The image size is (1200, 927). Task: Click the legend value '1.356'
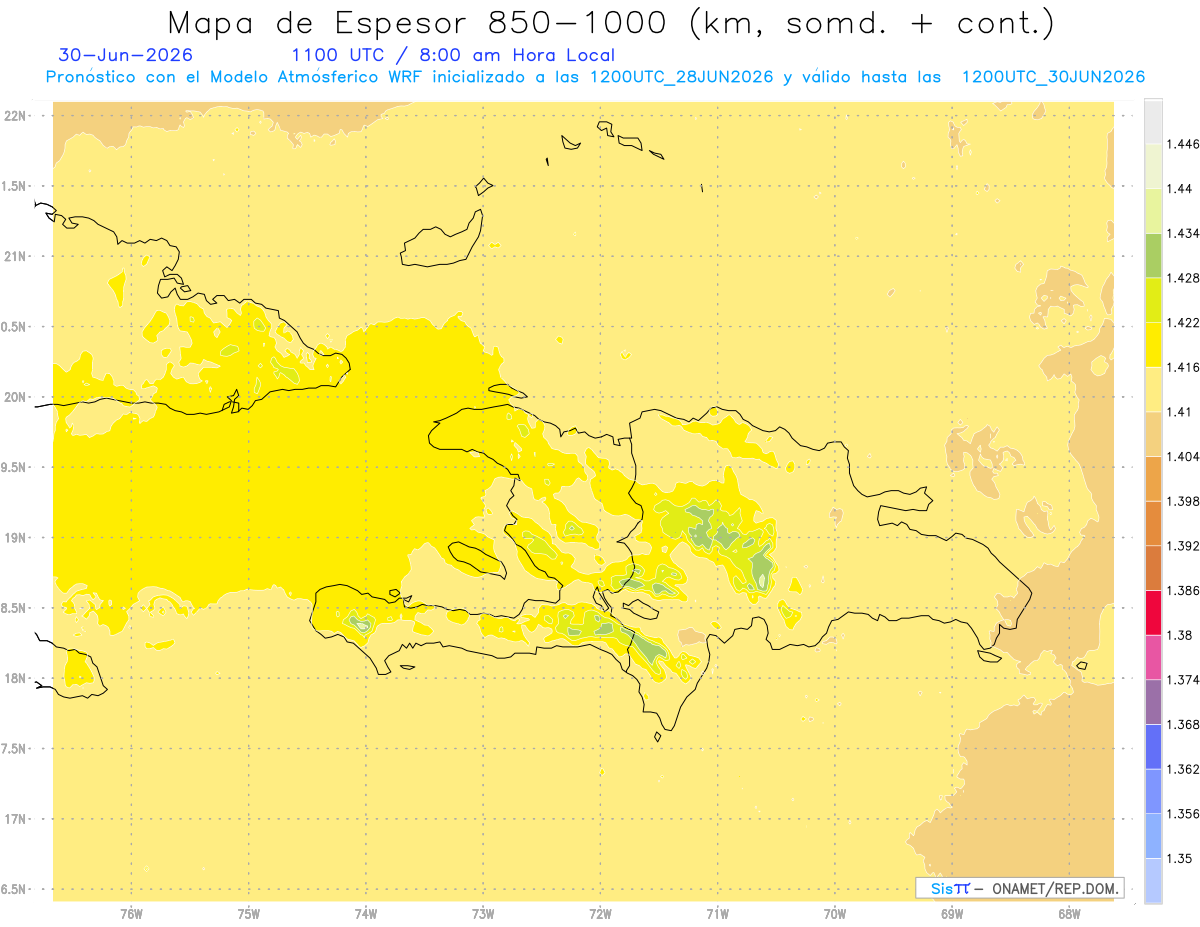pos(1185,814)
